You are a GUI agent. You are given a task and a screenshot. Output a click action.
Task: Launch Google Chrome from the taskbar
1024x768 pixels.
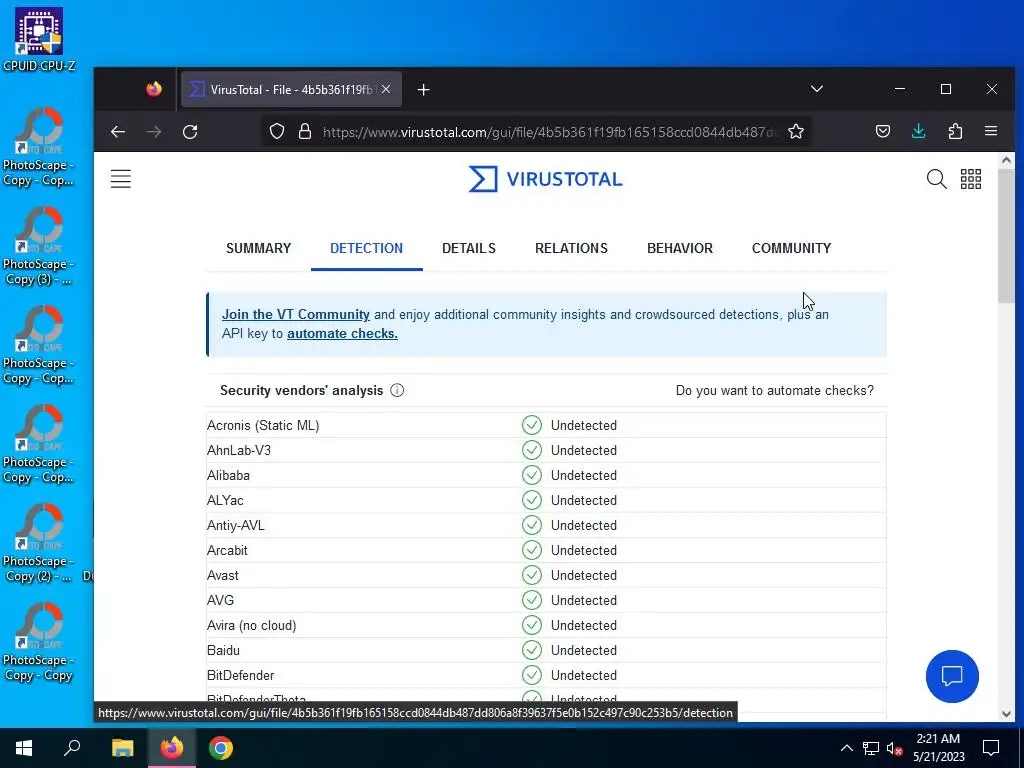tap(221, 748)
